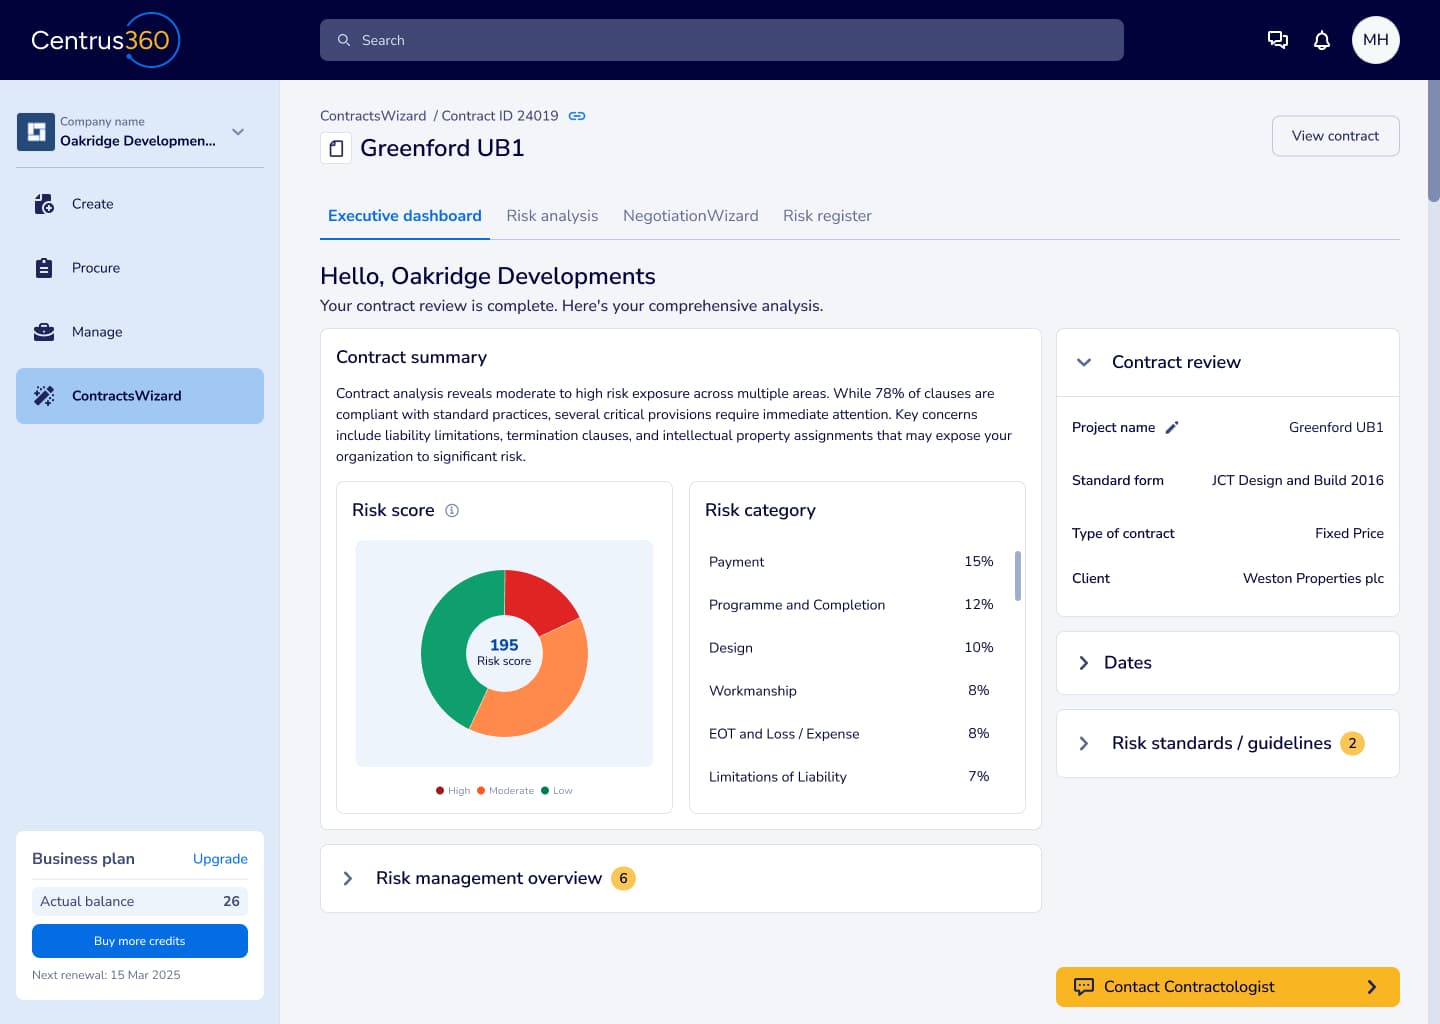Click the red High risk donut segment

click(x=538, y=598)
